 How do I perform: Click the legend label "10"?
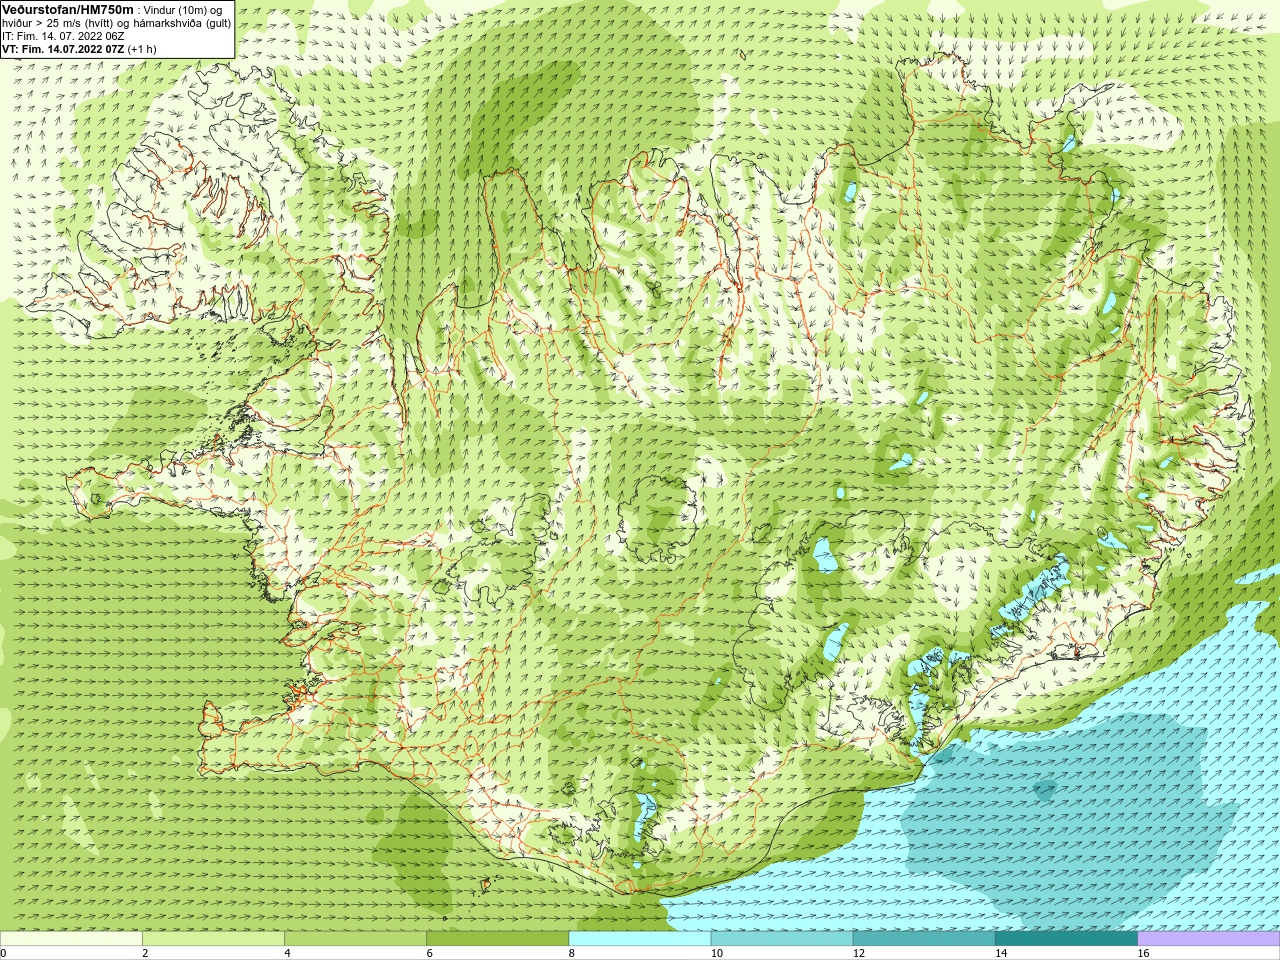tap(717, 953)
